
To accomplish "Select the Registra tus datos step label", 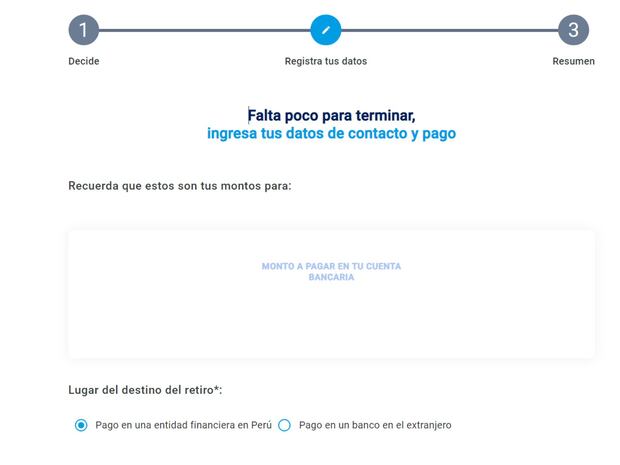I will [x=326, y=61].
